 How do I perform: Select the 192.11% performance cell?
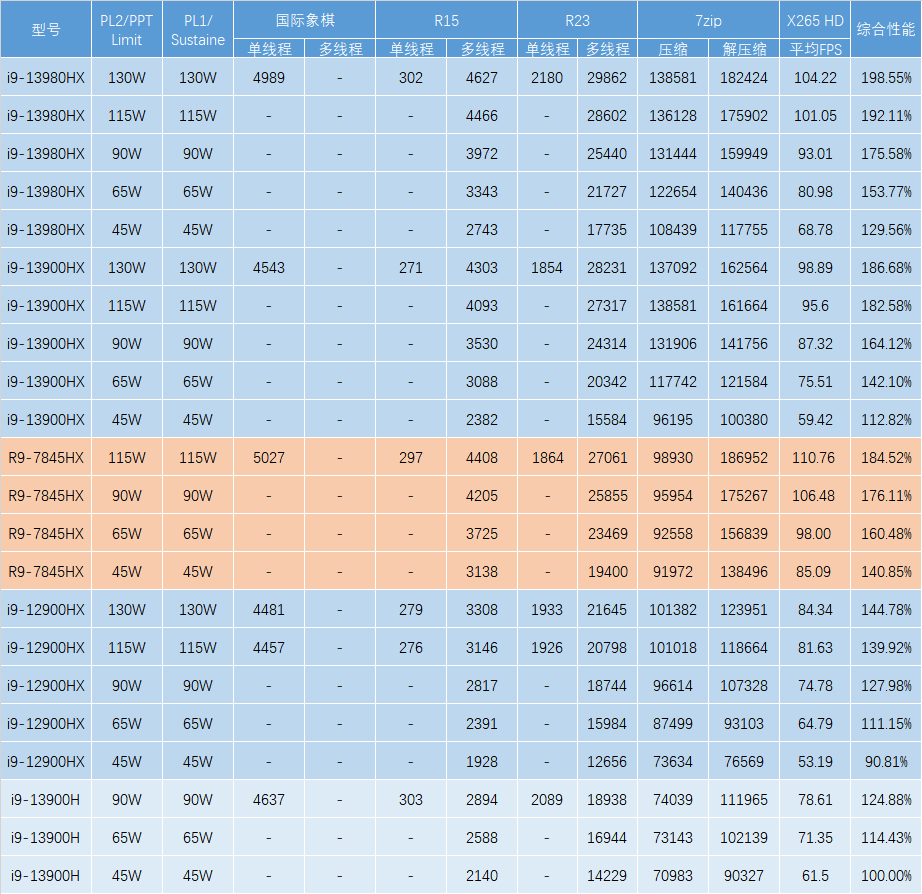point(886,115)
